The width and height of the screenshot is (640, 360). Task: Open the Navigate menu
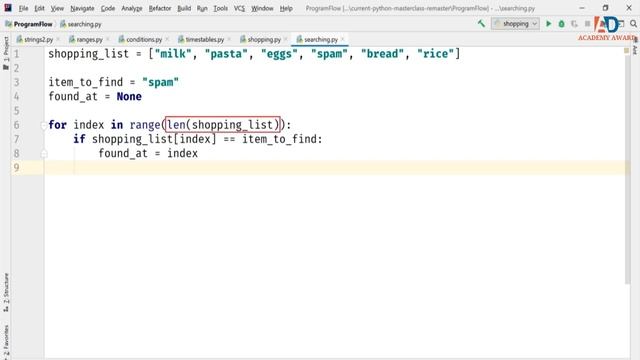pos(82,8)
